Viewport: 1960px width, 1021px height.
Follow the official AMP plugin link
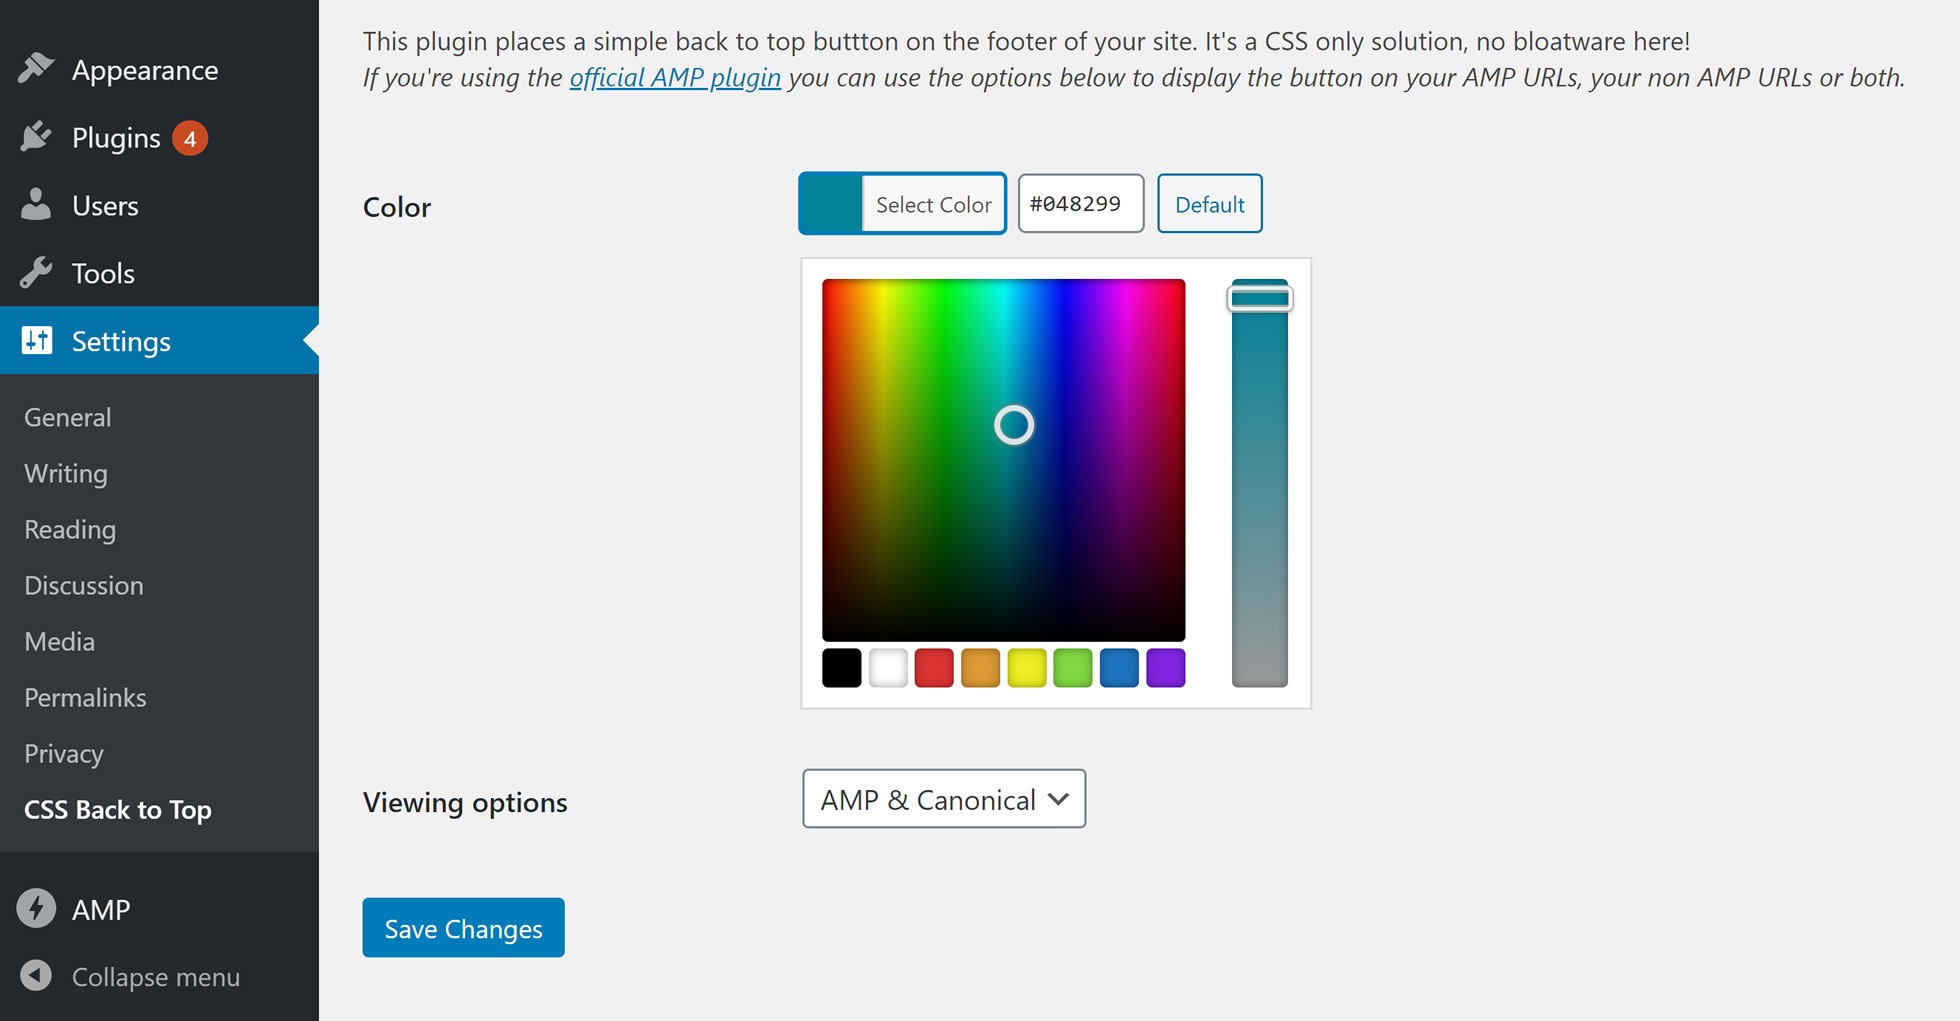point(675,77)
